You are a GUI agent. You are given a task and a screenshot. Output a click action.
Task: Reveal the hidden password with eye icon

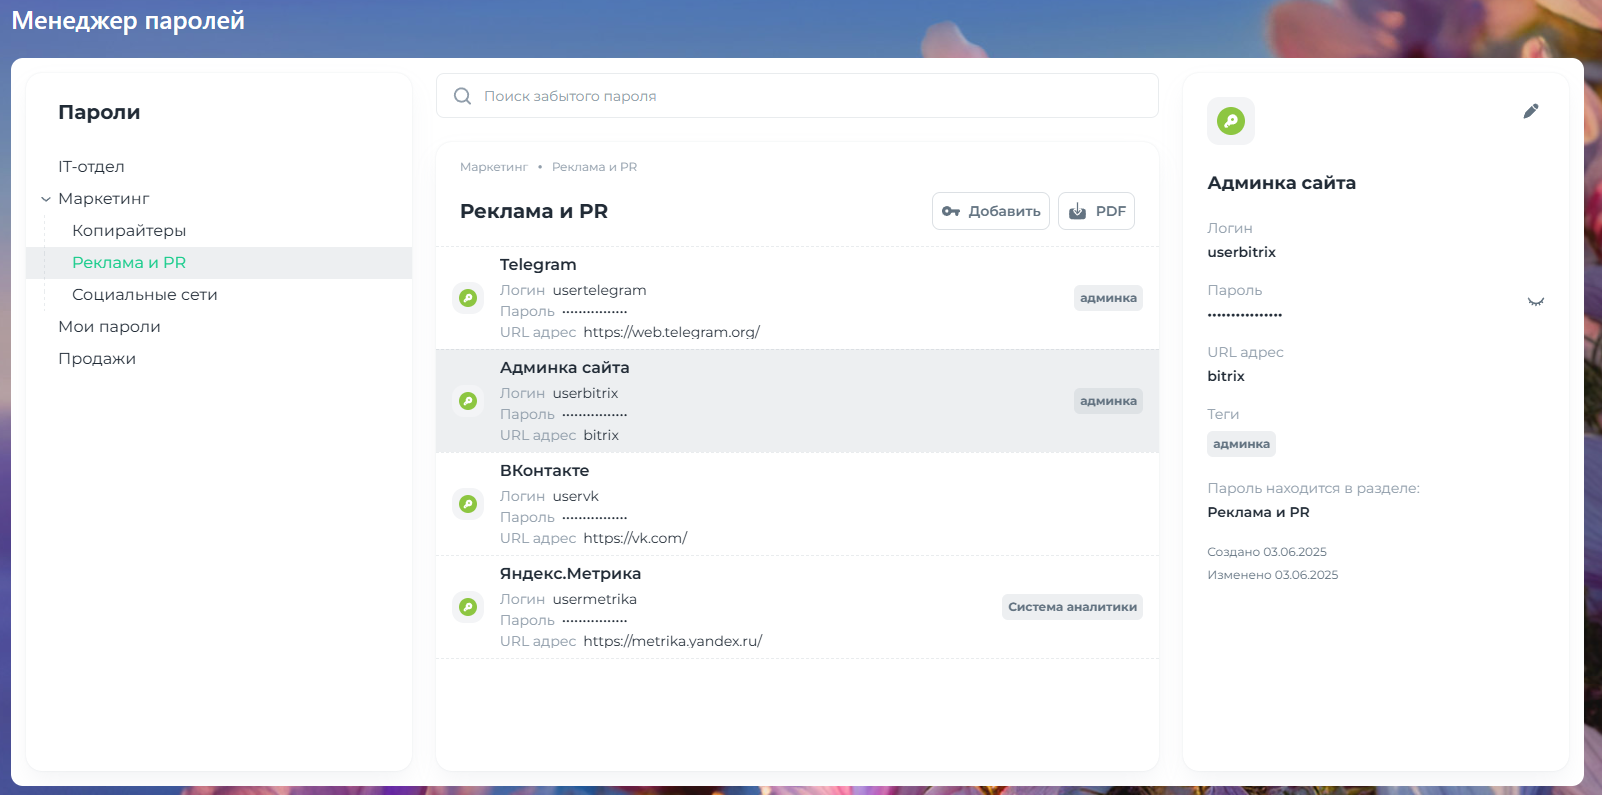1535,301
